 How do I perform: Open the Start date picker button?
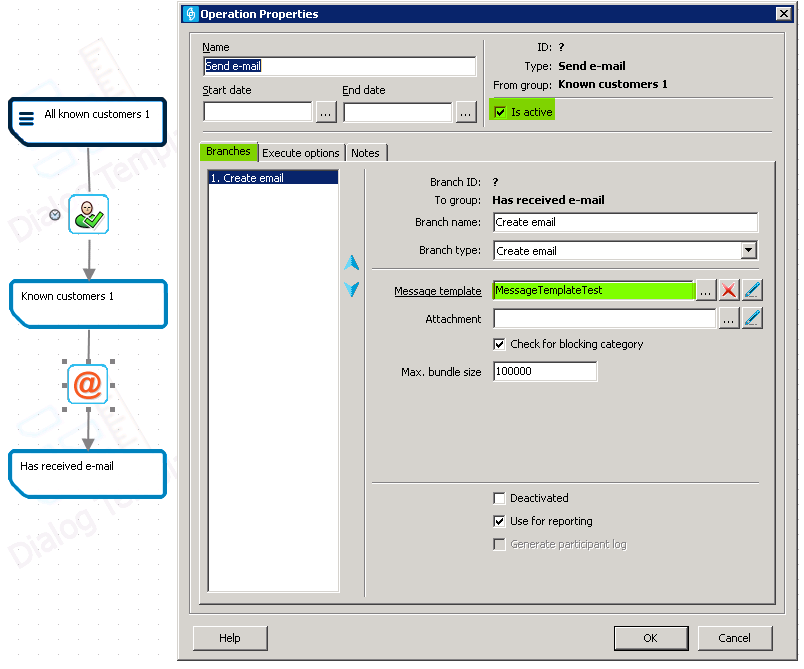tap(326, 112)
